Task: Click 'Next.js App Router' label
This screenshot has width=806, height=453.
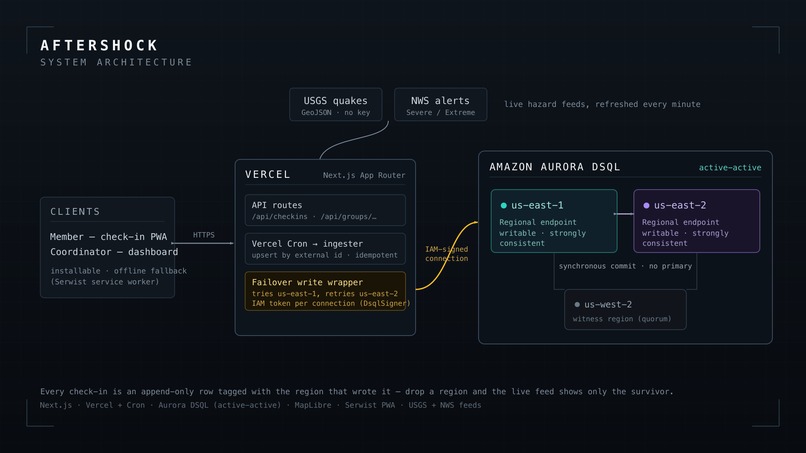Action: coord(364,175)
